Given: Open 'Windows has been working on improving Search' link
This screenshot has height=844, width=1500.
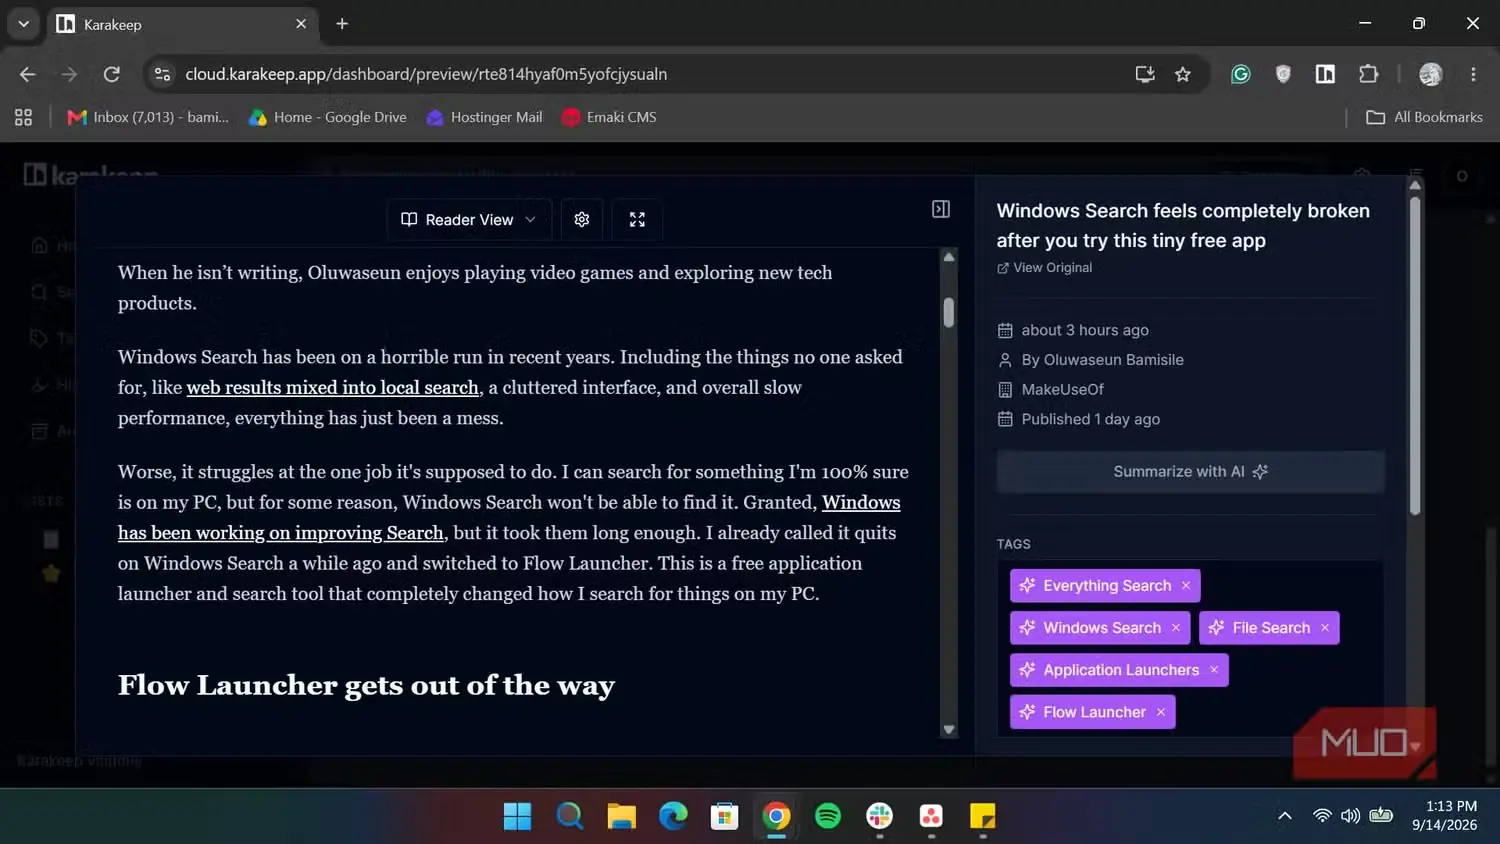Looking at the screenshot, I should [x=509, y=518].
